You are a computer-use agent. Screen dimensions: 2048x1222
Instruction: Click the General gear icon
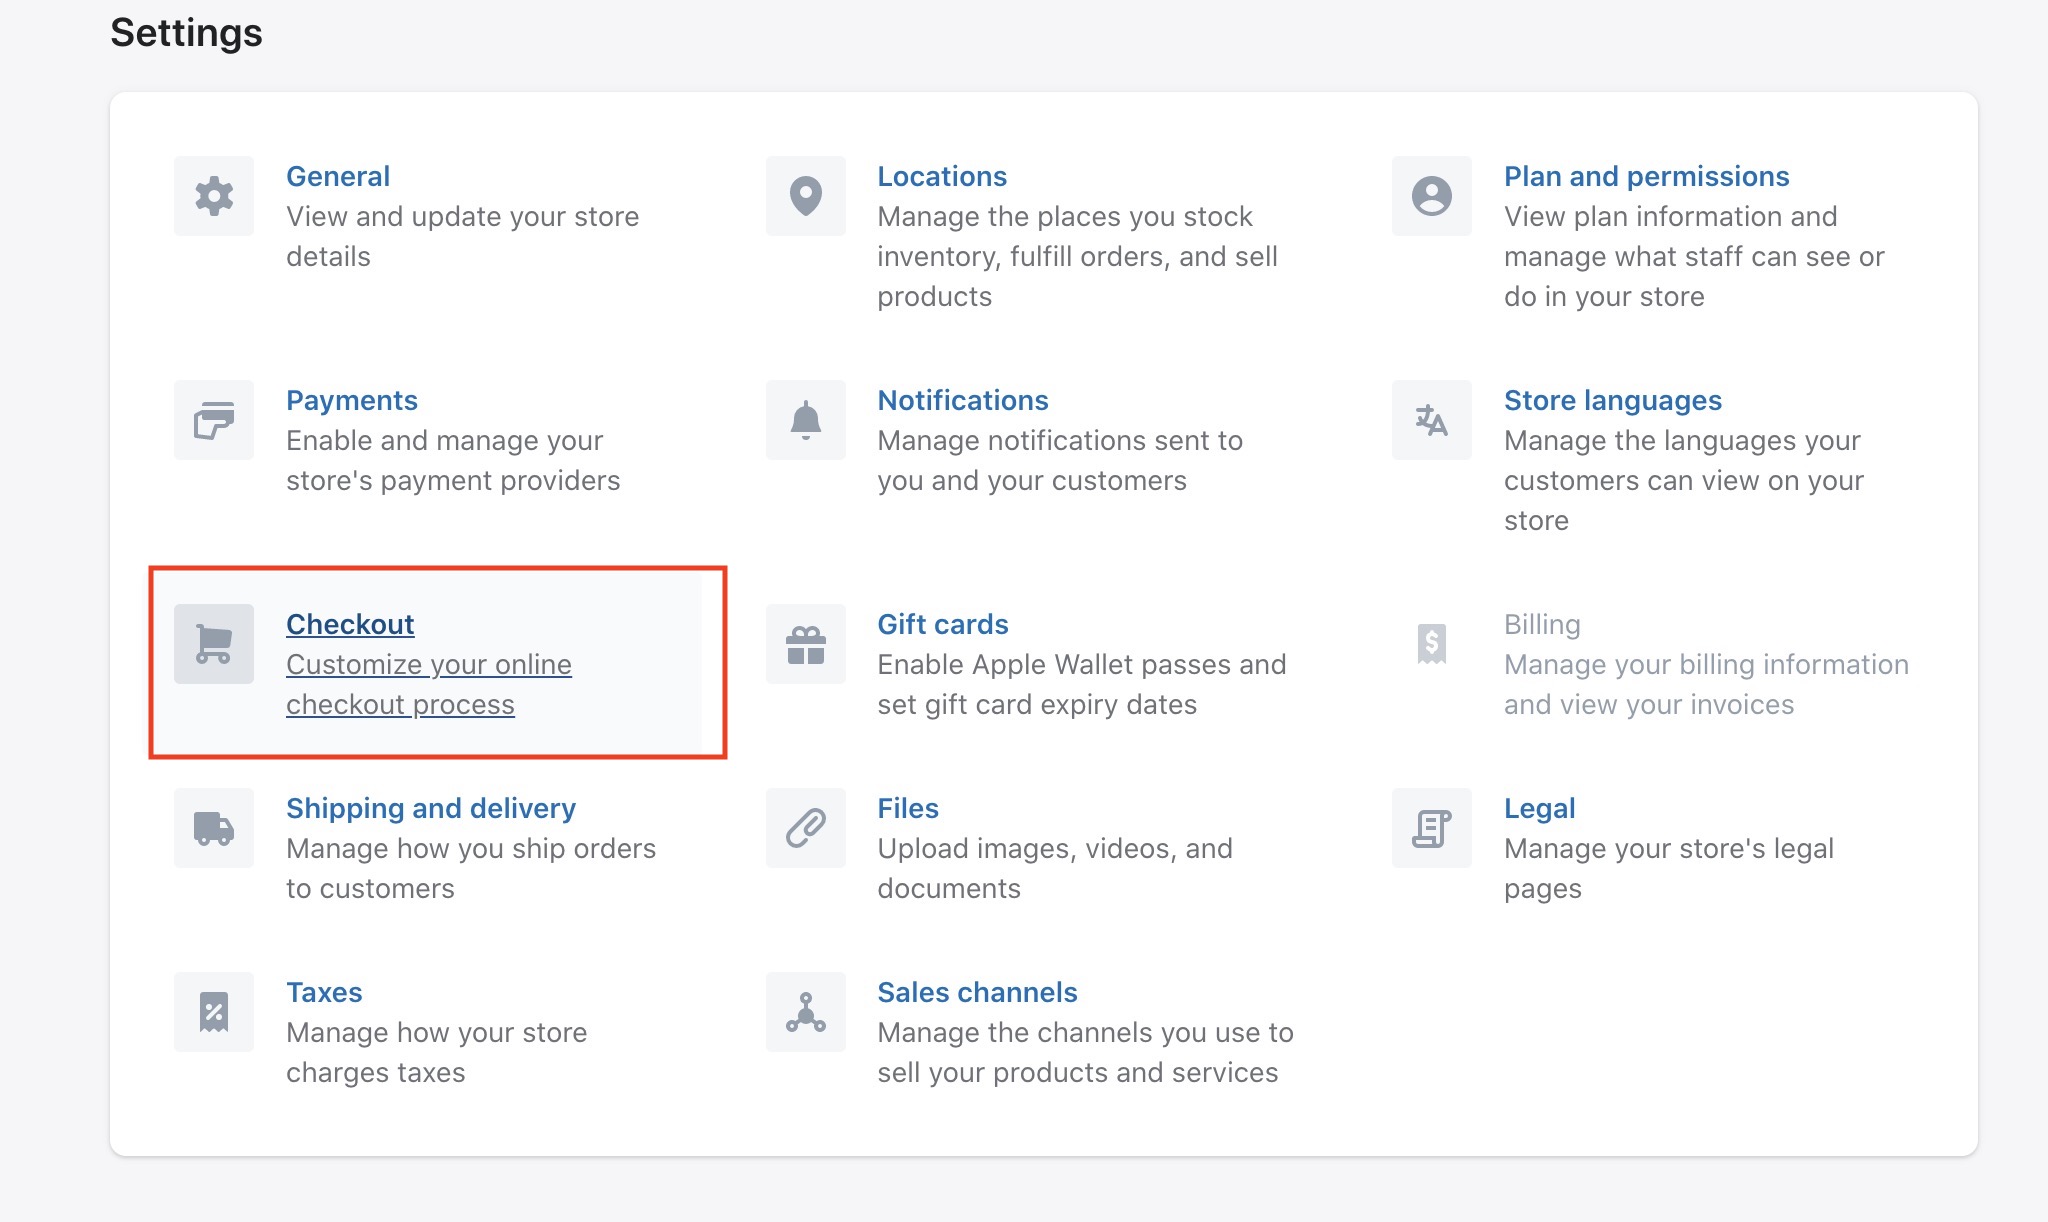(214, 196)
